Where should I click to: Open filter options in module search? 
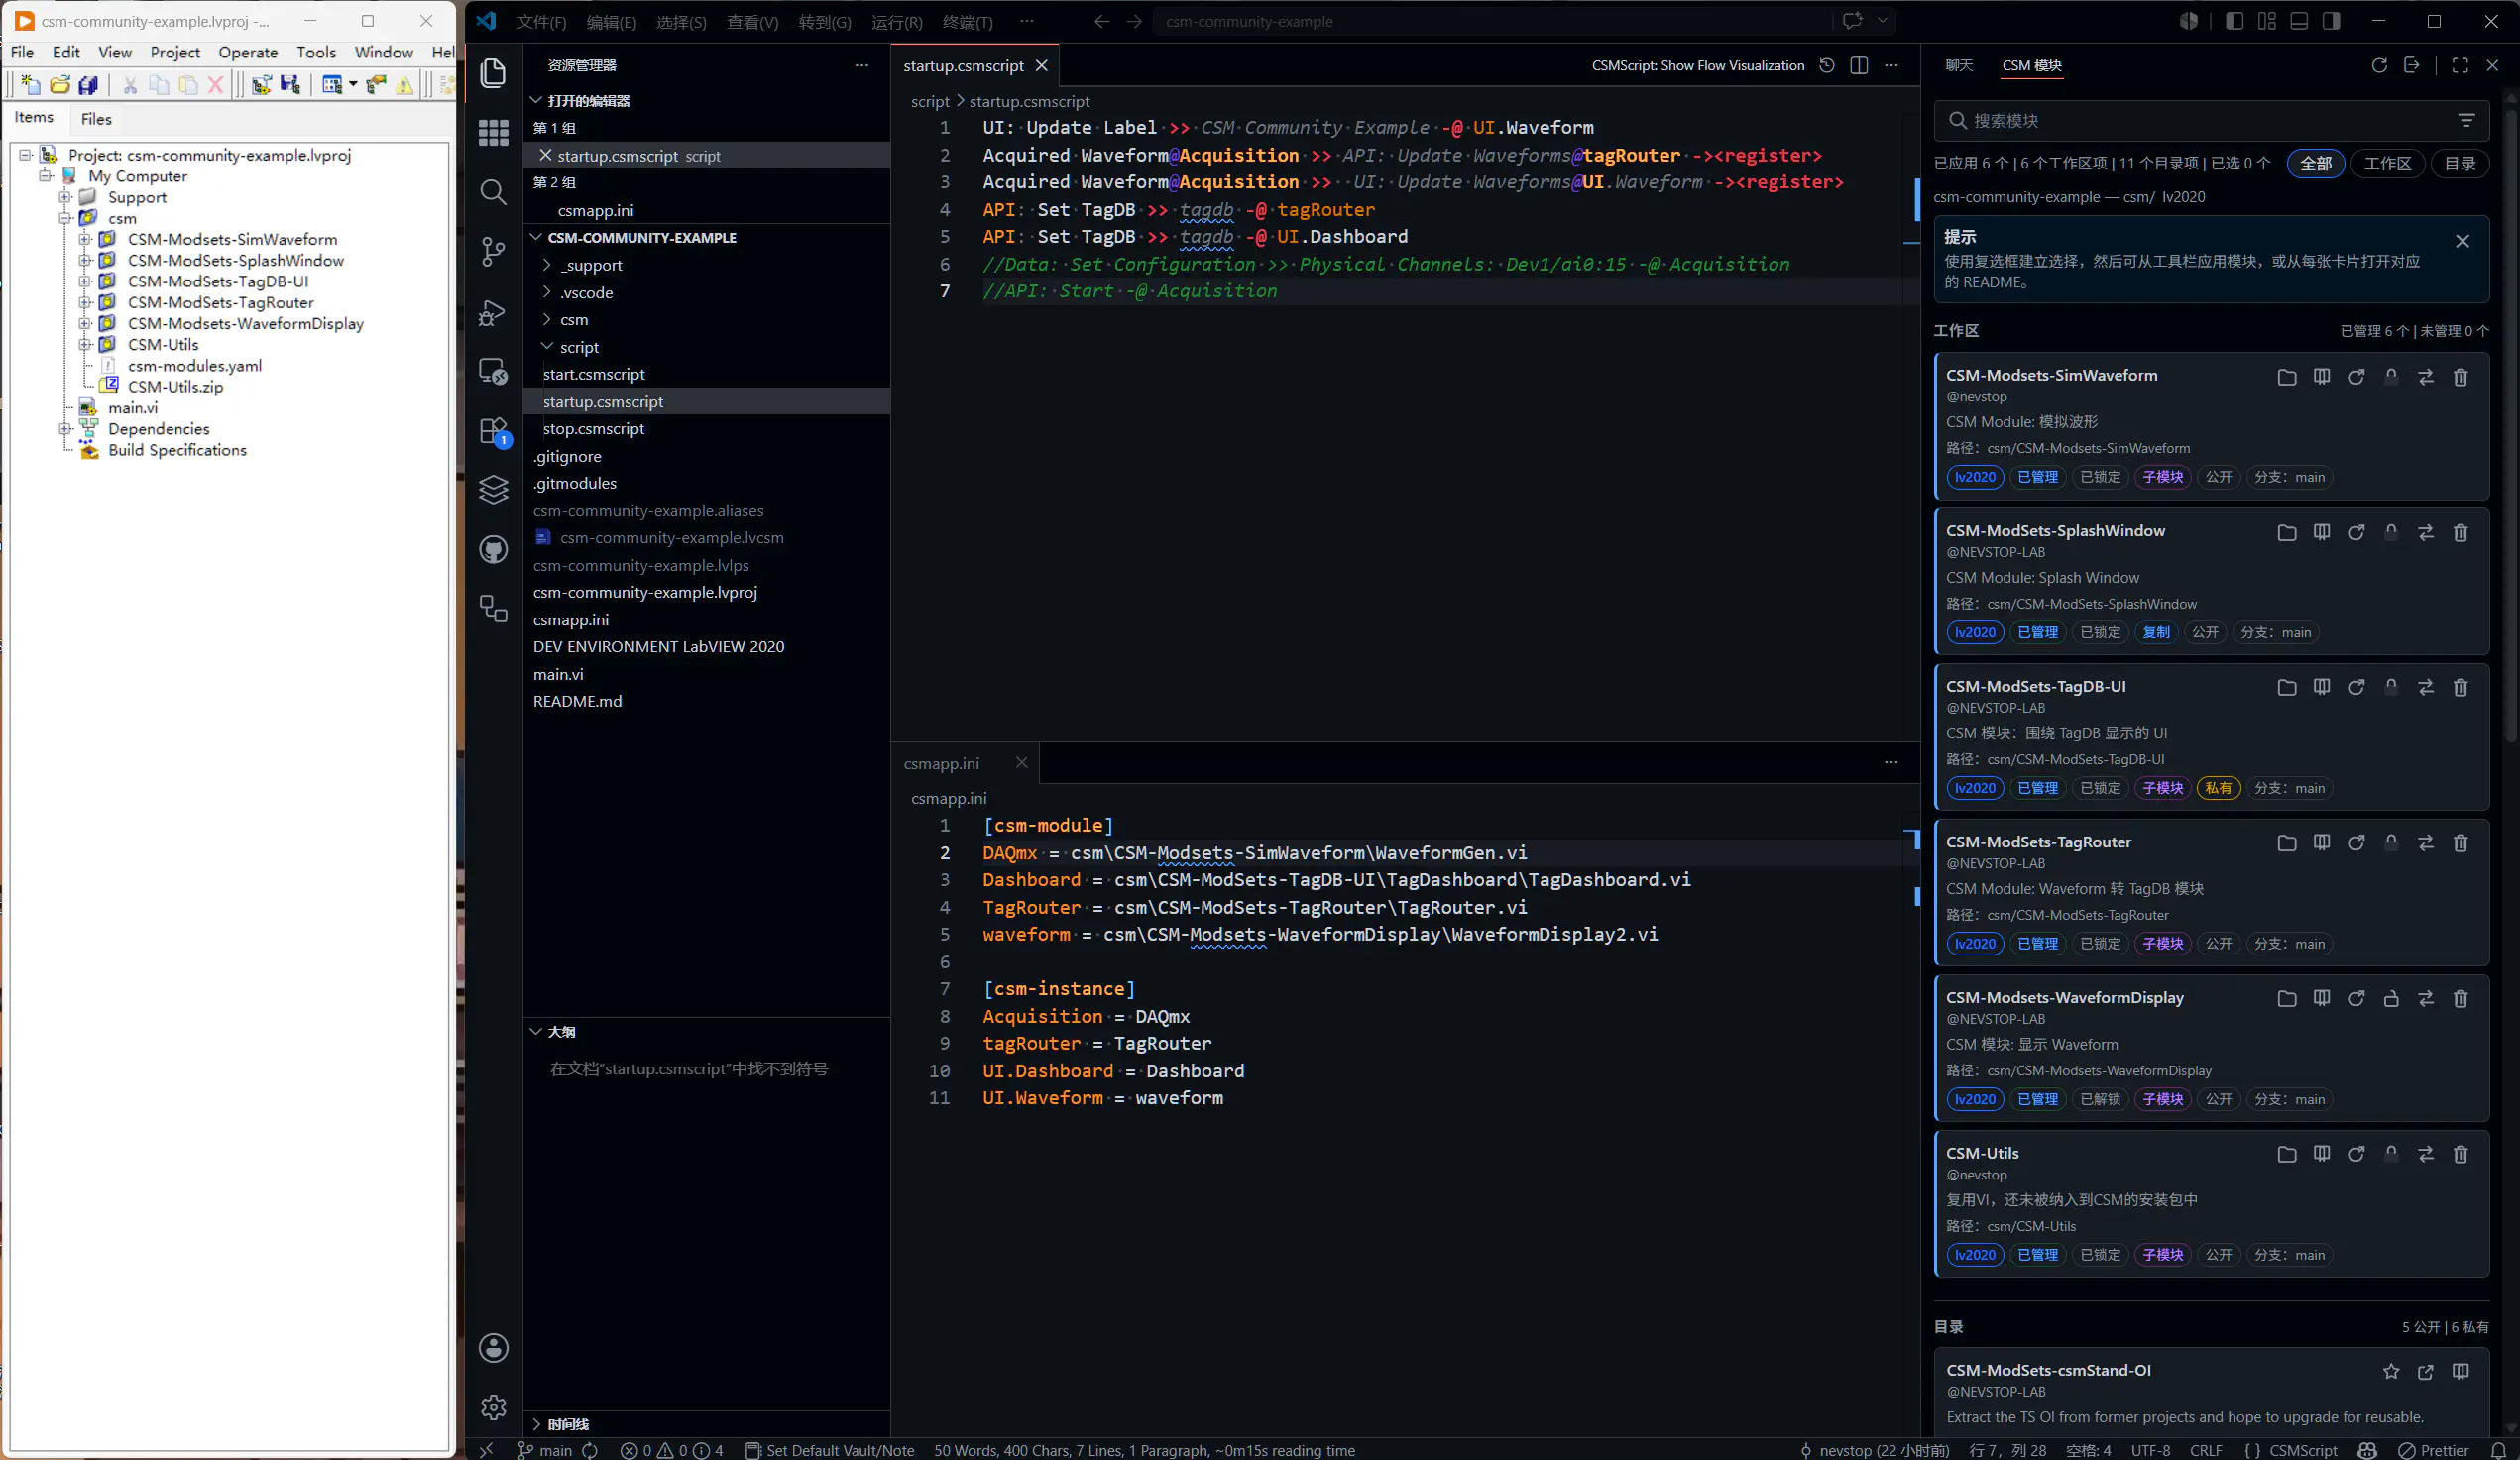pyautogui.click(x=2466, y=120)
